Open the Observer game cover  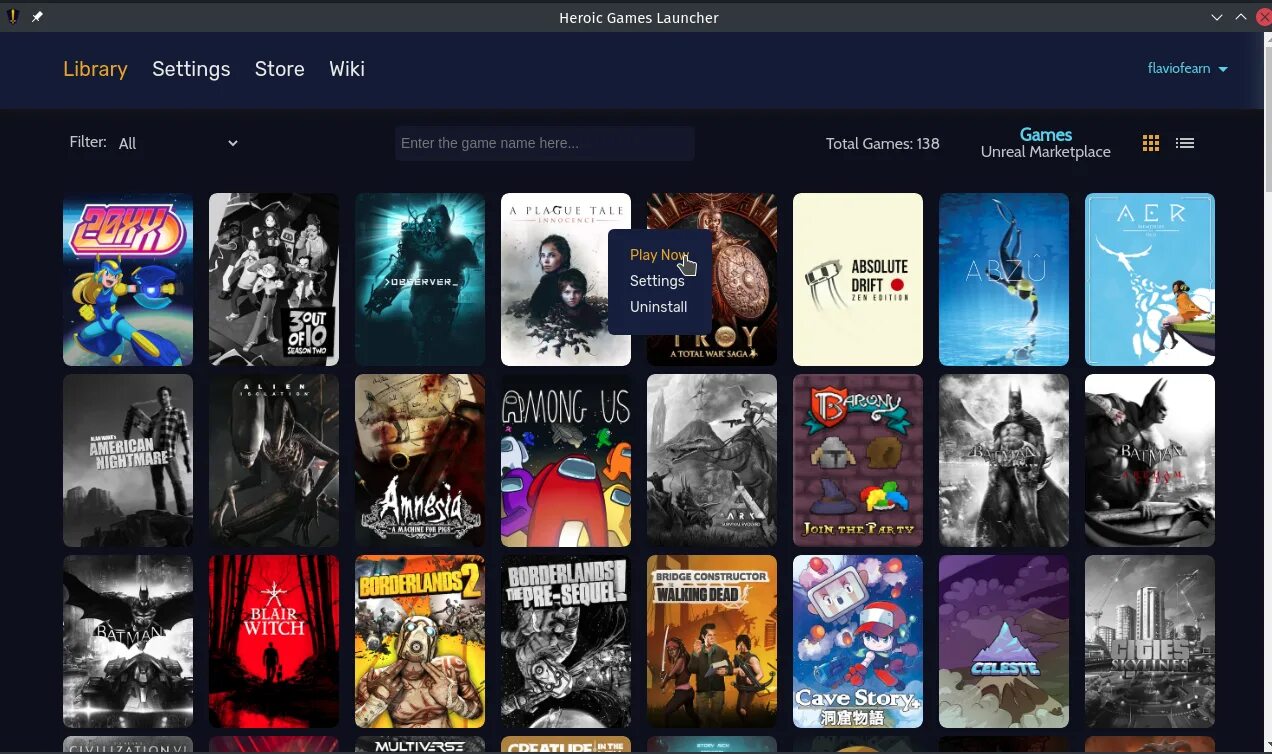point(420,279)
